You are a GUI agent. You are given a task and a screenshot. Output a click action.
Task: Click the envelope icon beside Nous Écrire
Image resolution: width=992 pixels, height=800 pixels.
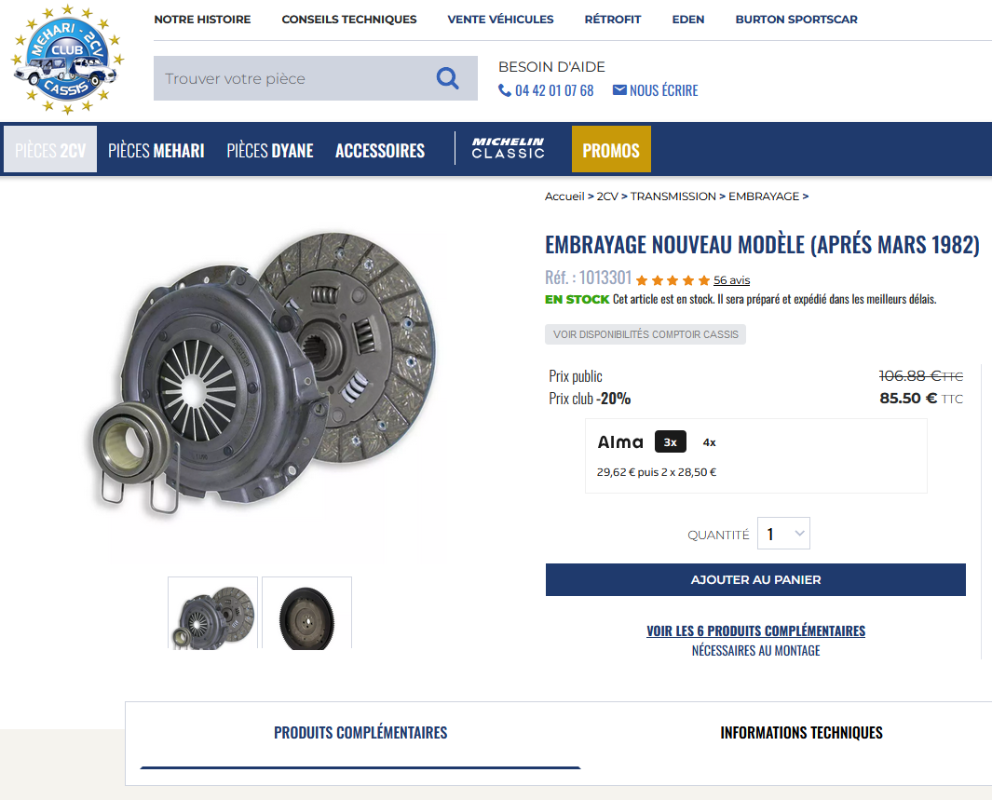pyautogui.click(x=619, y=90)
